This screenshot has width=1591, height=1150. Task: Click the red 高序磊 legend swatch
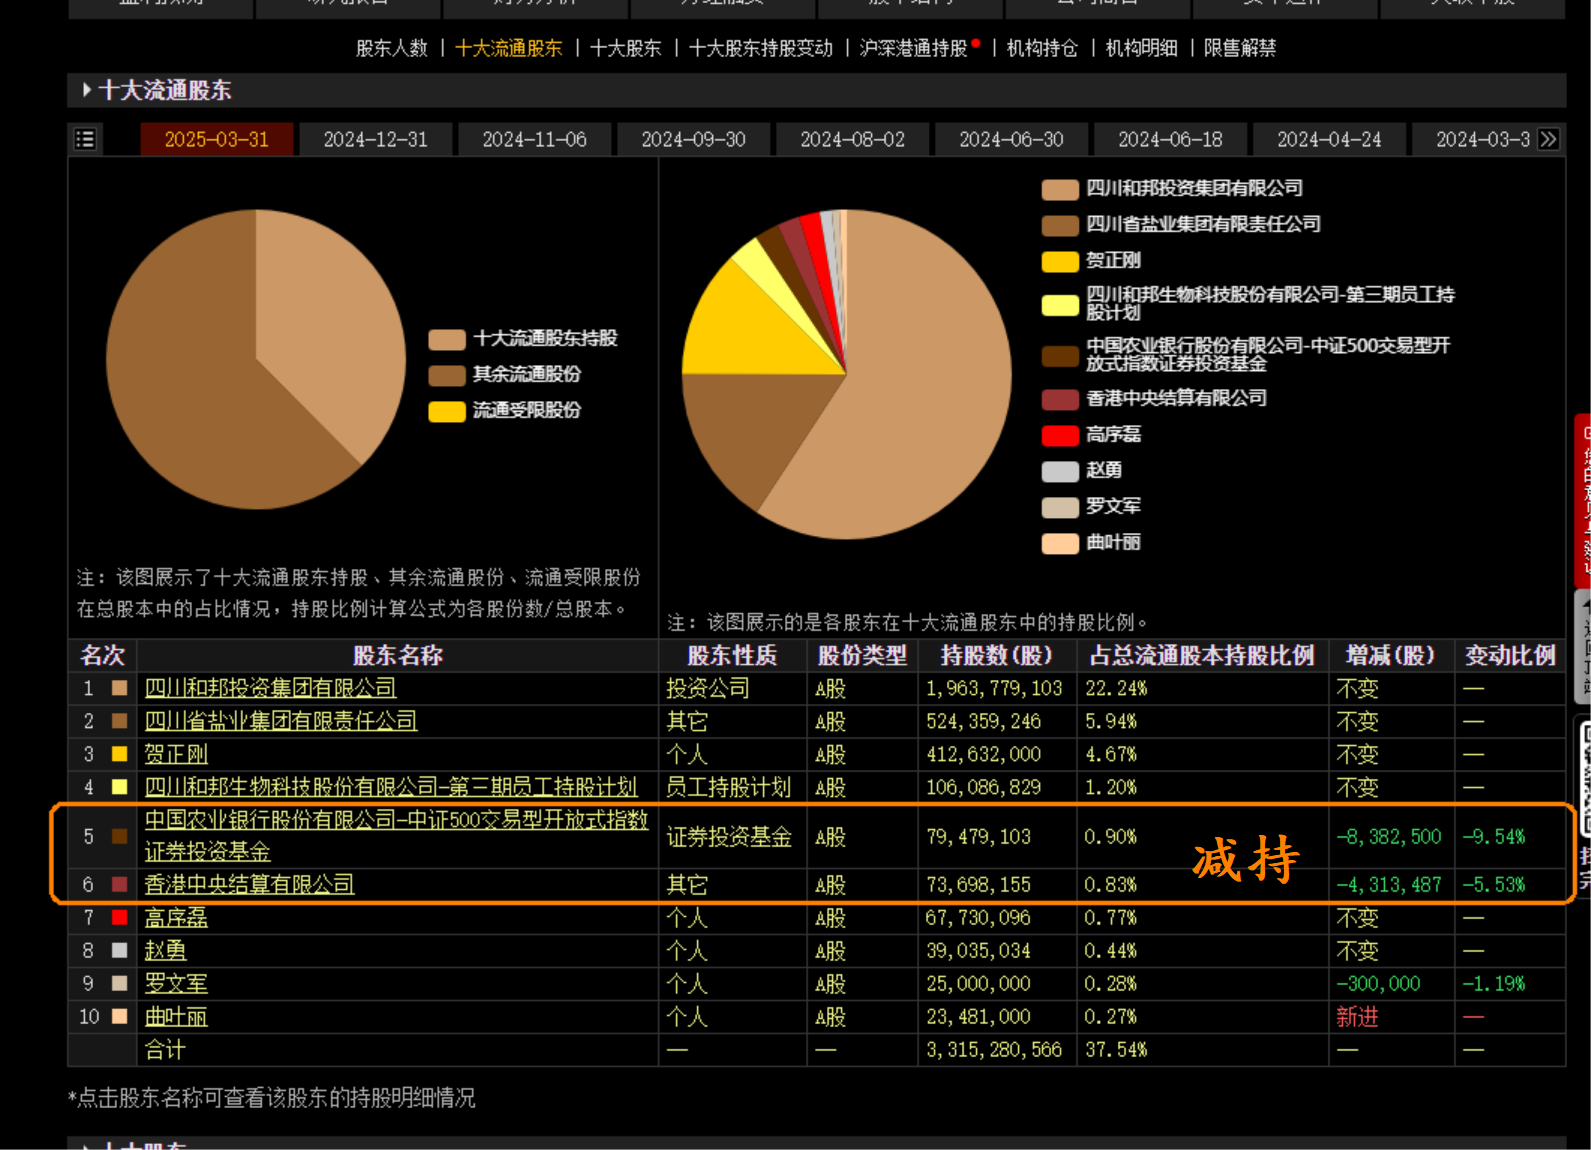(1060, 435)
